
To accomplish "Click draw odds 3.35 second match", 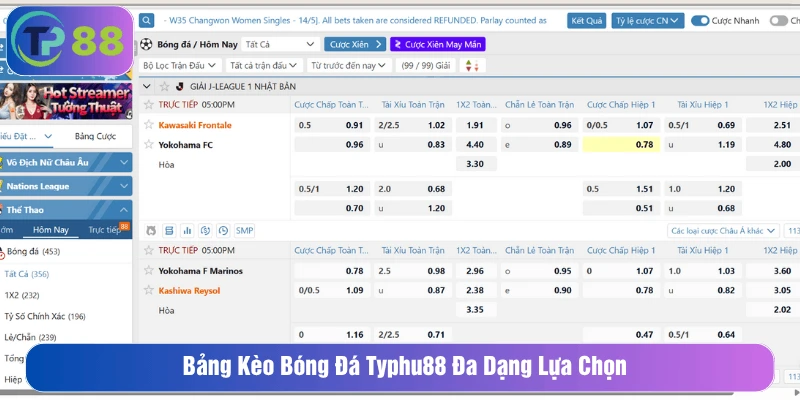I will tap(476, 310).
